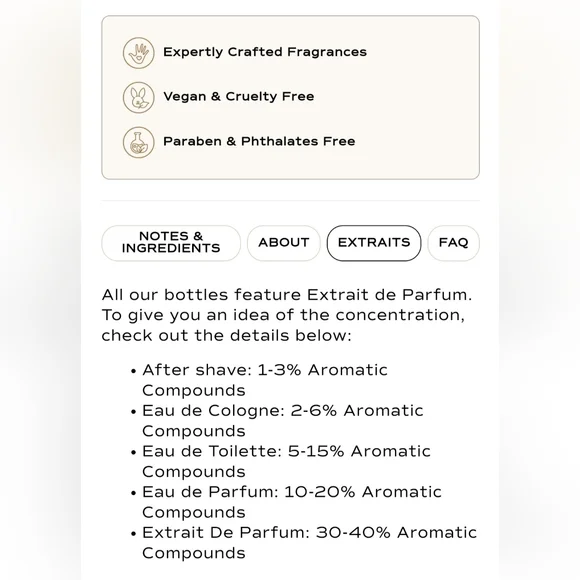Viewport: 580px width, 580px height.
Task: Click the After shave concentration bullet
Action: [264, 380]
